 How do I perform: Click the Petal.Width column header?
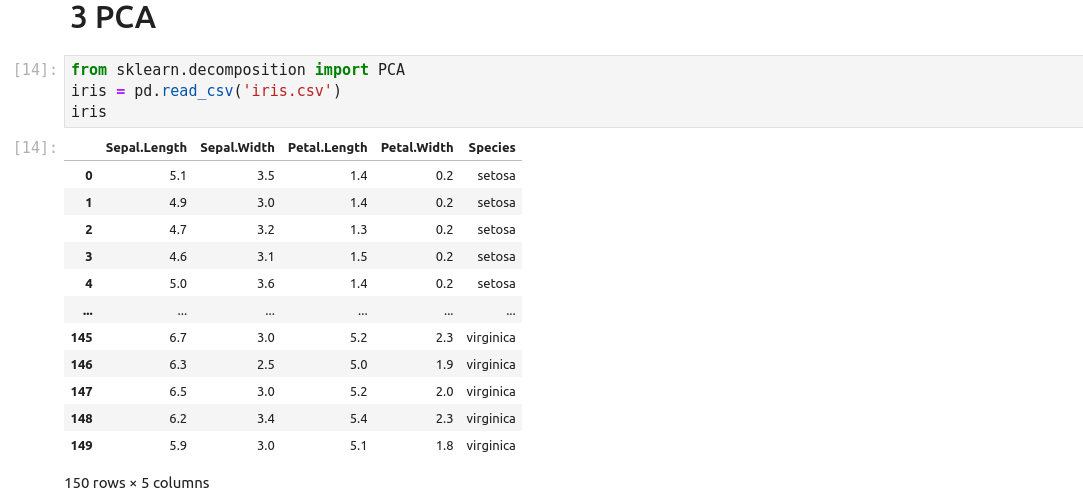point(416,148)
